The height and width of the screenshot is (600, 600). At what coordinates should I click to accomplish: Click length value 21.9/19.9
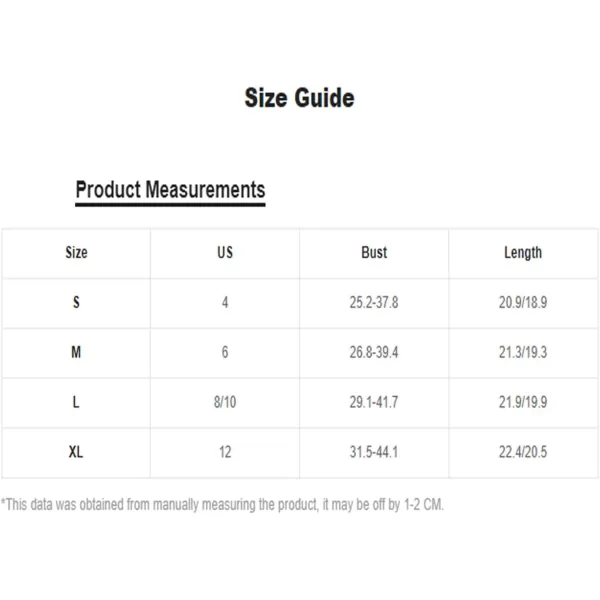[523, 402]
